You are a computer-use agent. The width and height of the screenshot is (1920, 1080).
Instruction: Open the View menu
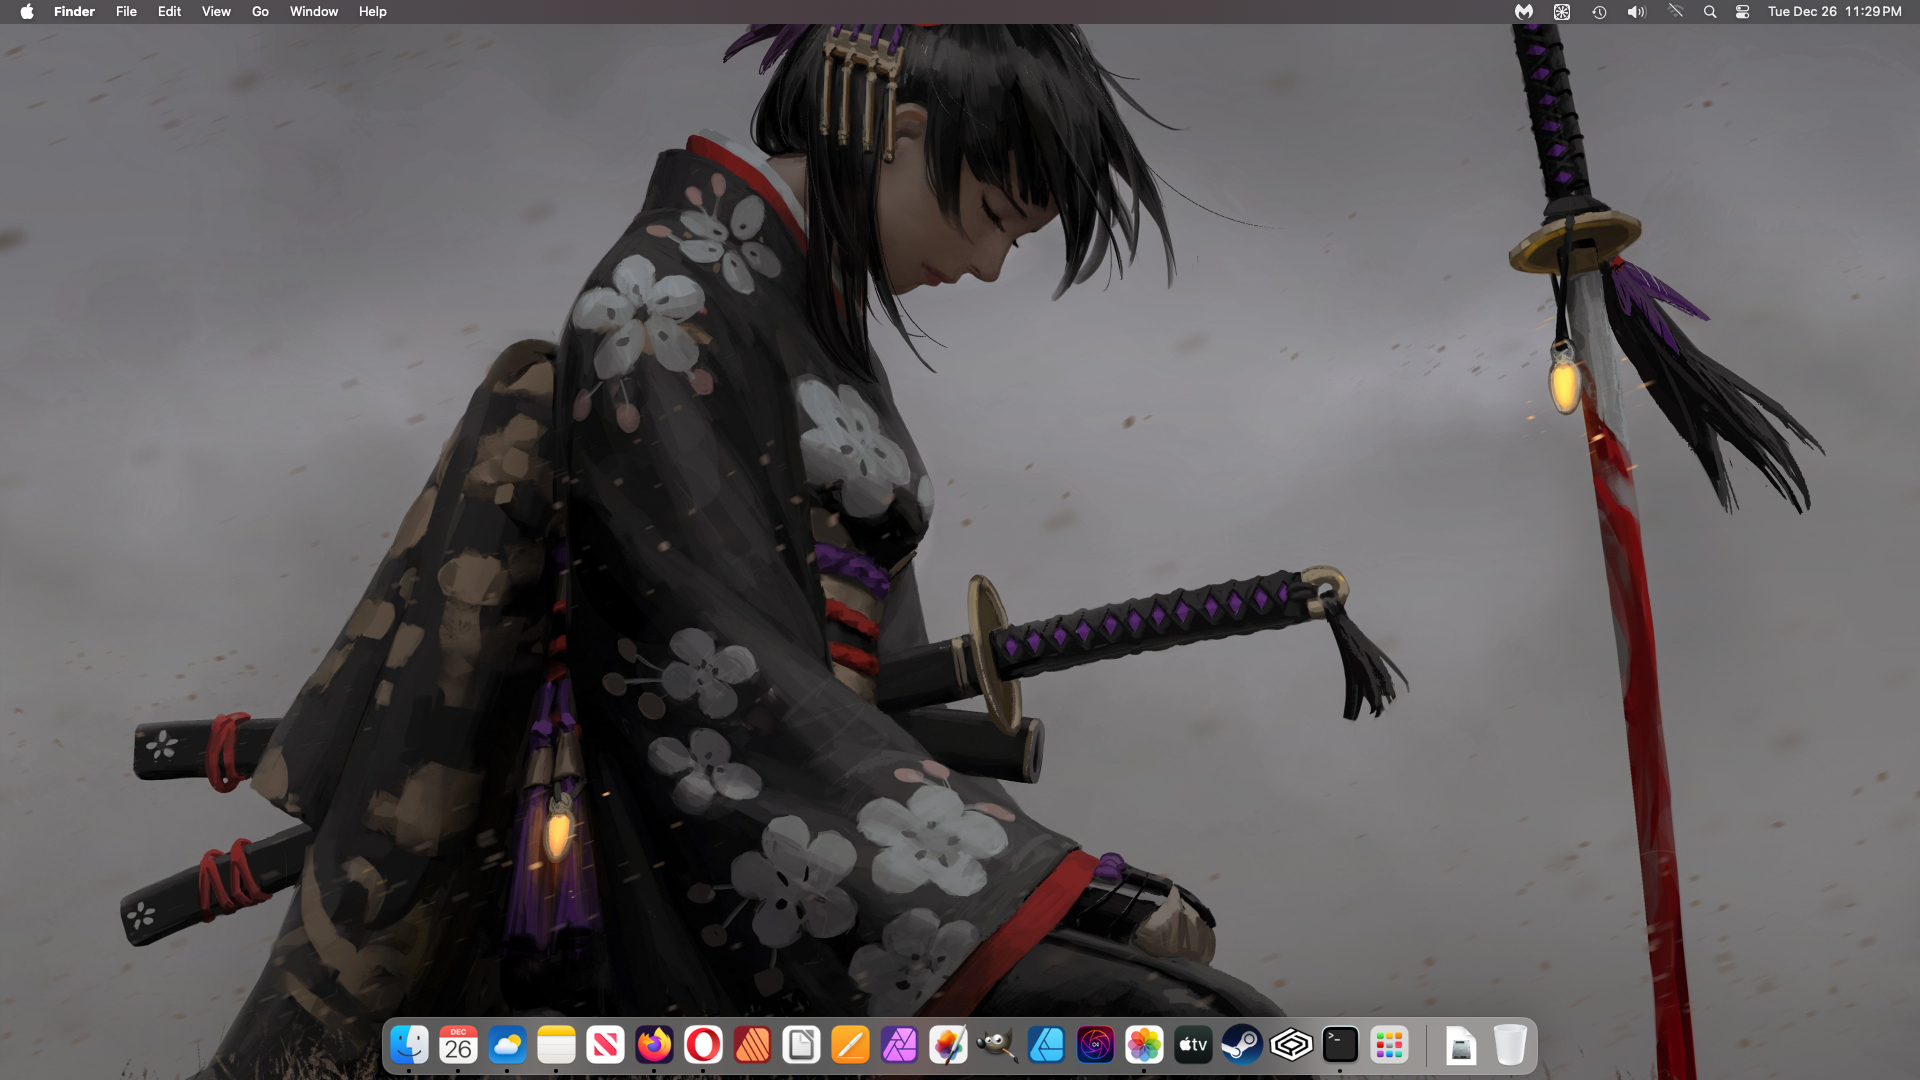tap(216, 12)
